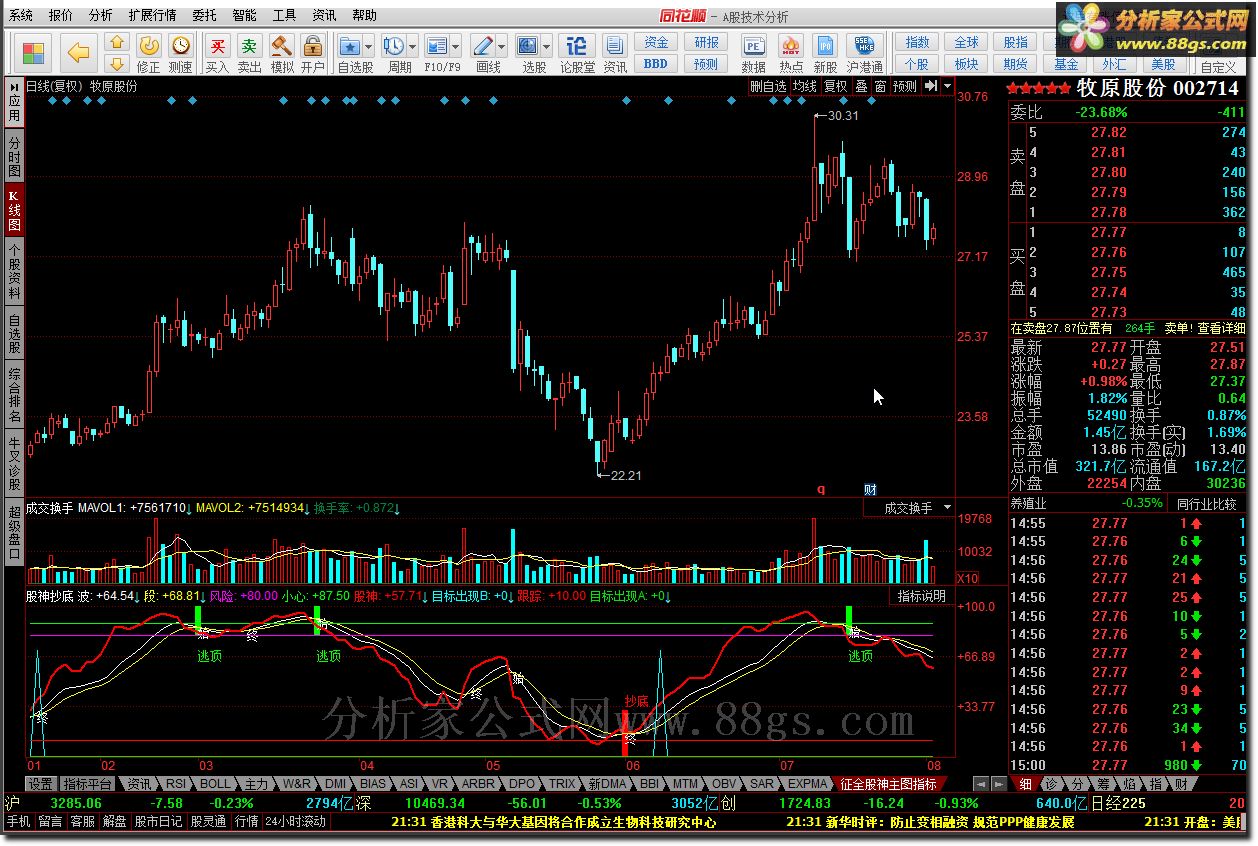Click the collapse sidebar arrow icon above 应用
The width and height of the screenshot is (1258, 846).
[x=14, y=86]
